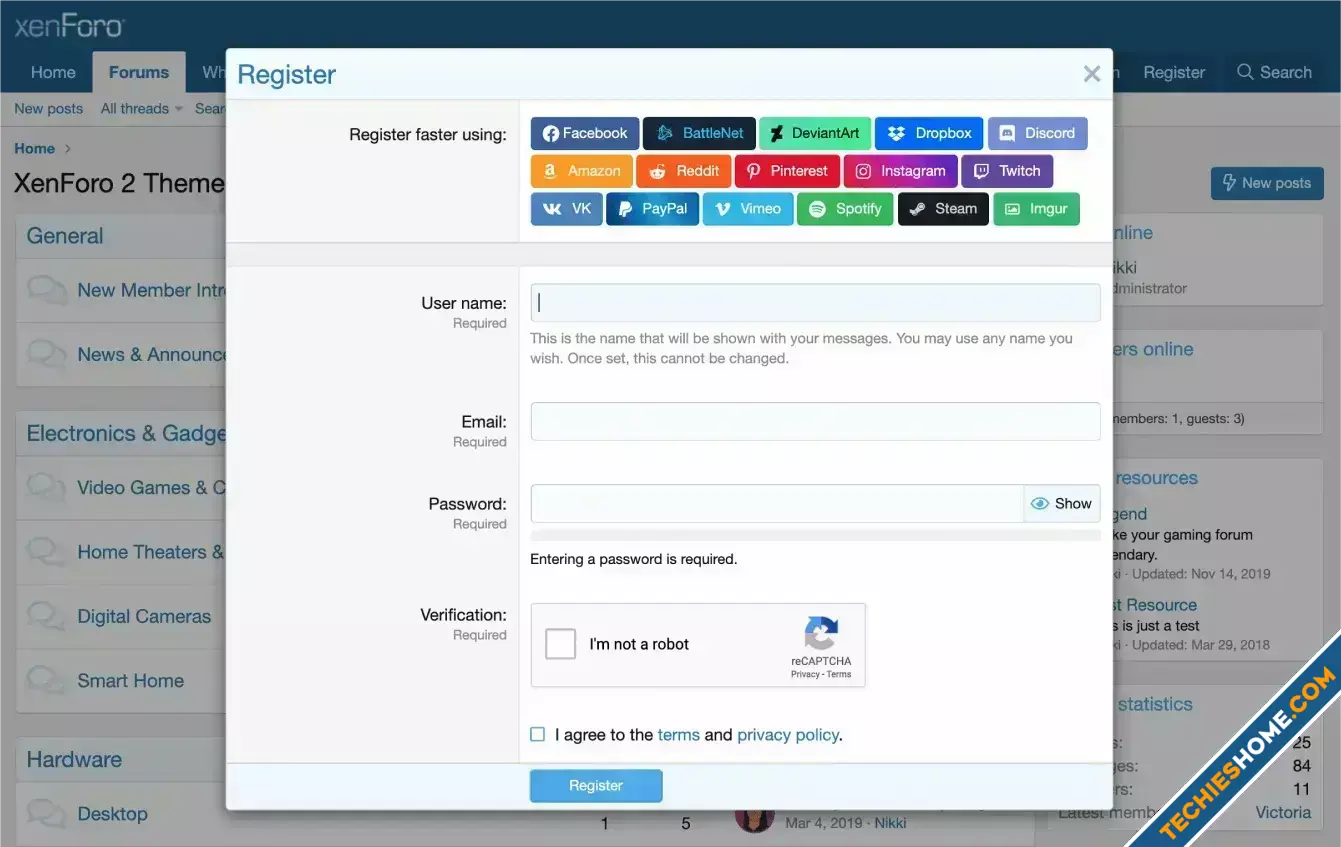Register using the Pinterest button

[788, 171]
